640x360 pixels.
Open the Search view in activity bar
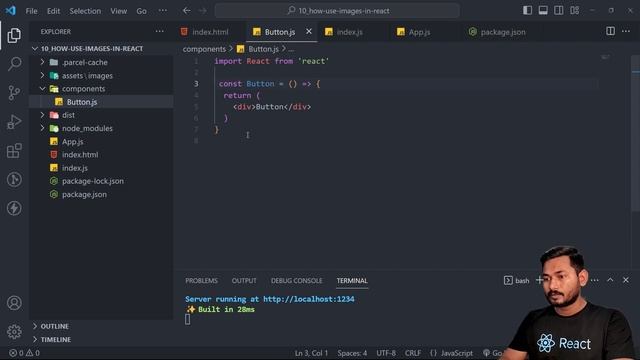pos(14,64)
